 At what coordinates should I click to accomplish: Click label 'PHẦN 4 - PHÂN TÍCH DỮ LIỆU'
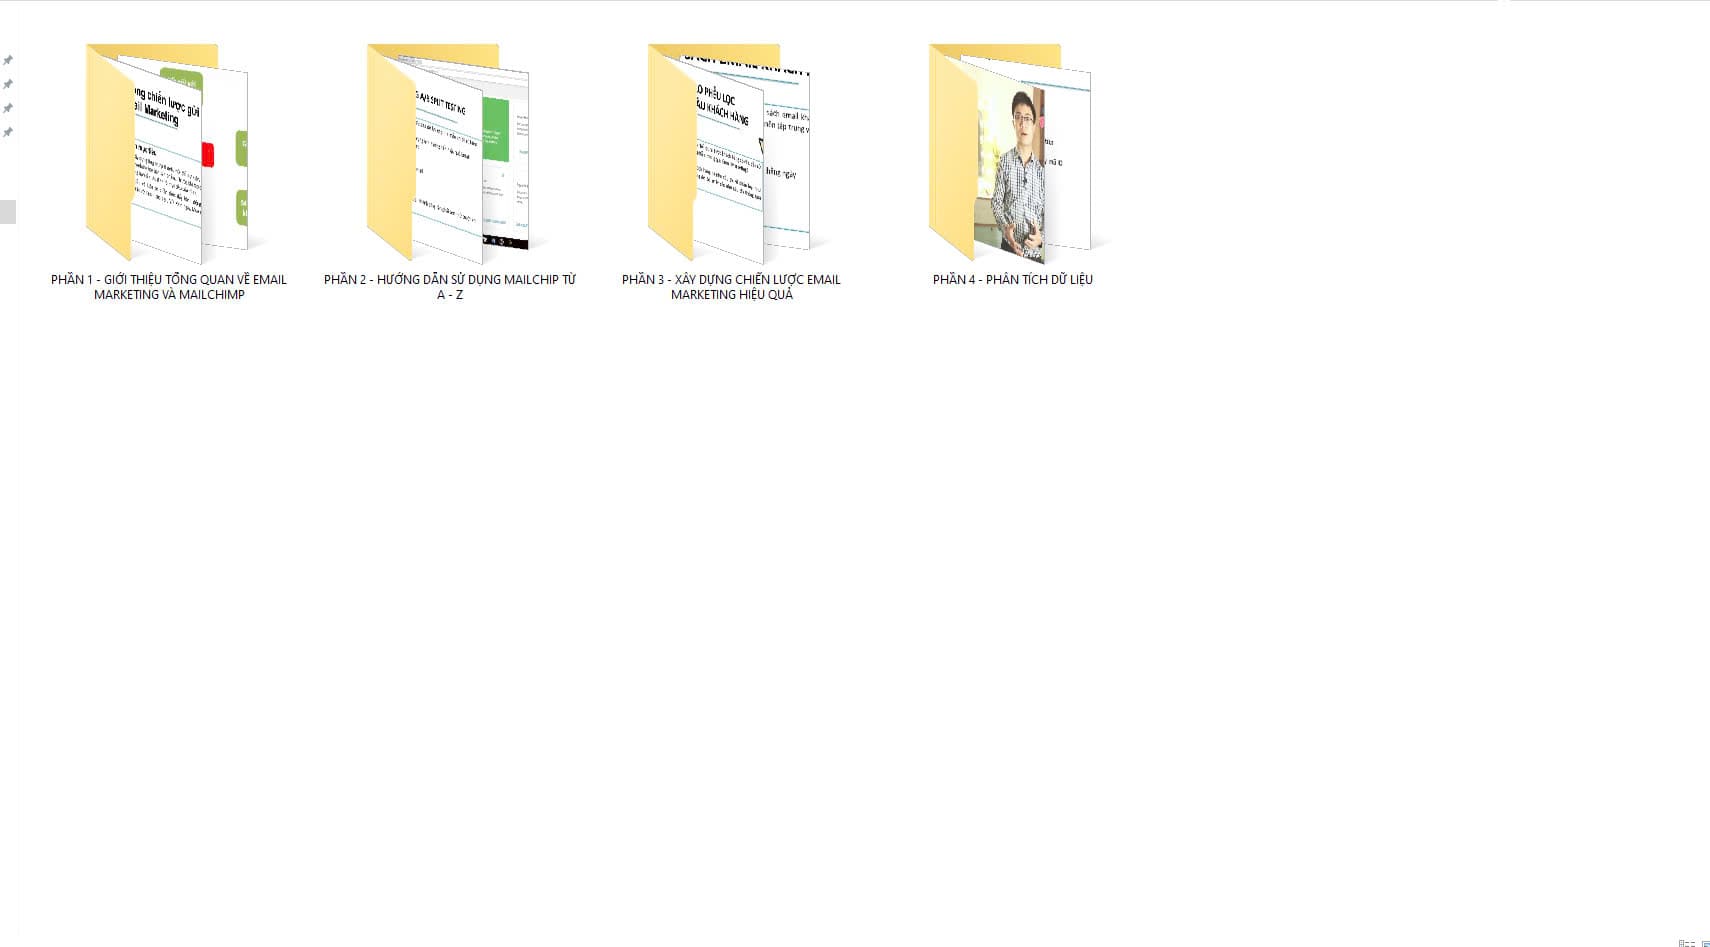click(x=1012, y=279)
